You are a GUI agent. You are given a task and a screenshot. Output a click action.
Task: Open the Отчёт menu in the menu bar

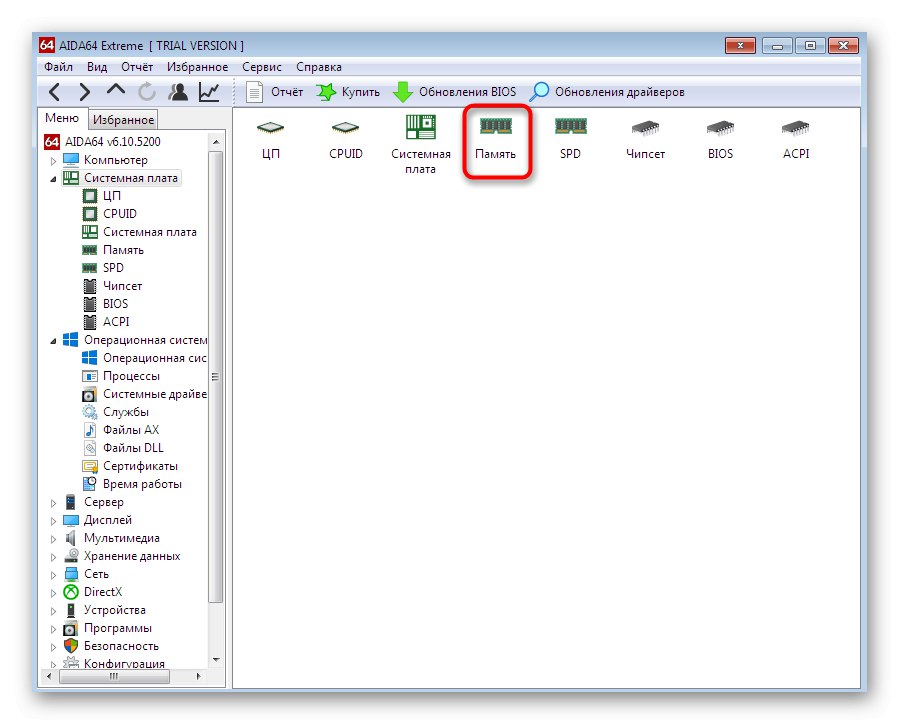pos(137,67)
